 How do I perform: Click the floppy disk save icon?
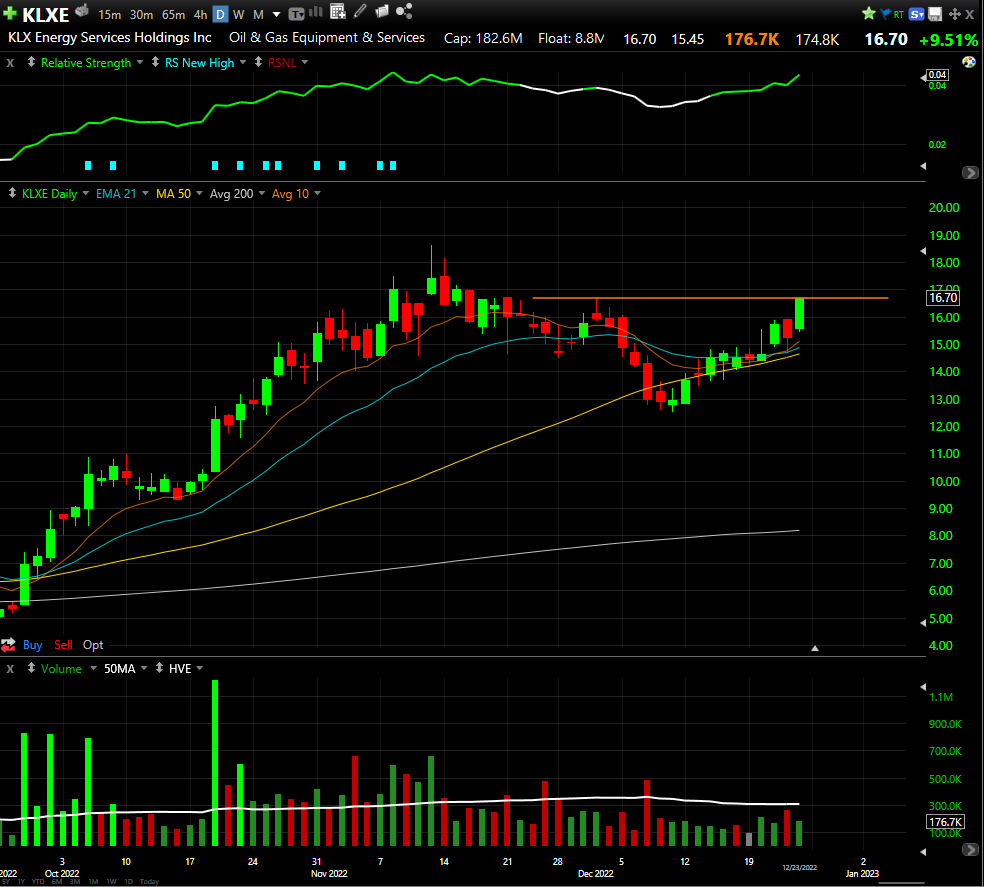pyautogui.click(x=935, y=14)
